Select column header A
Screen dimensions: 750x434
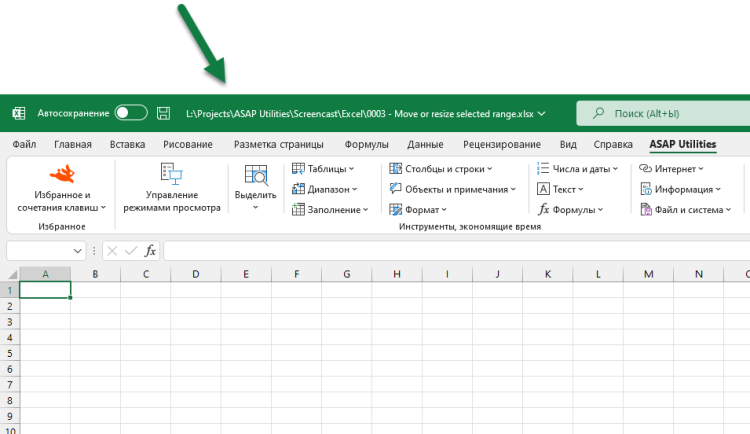(45, 274)
